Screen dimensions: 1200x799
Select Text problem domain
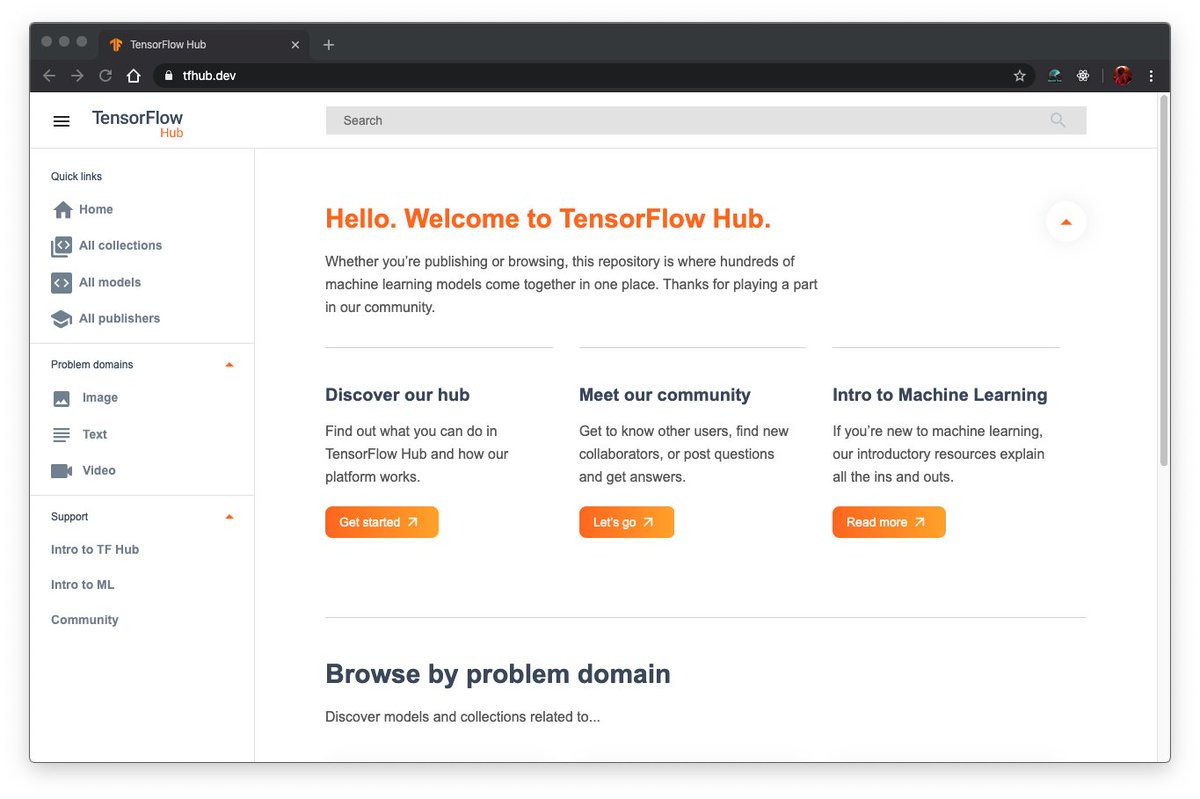tap(95, 435)
